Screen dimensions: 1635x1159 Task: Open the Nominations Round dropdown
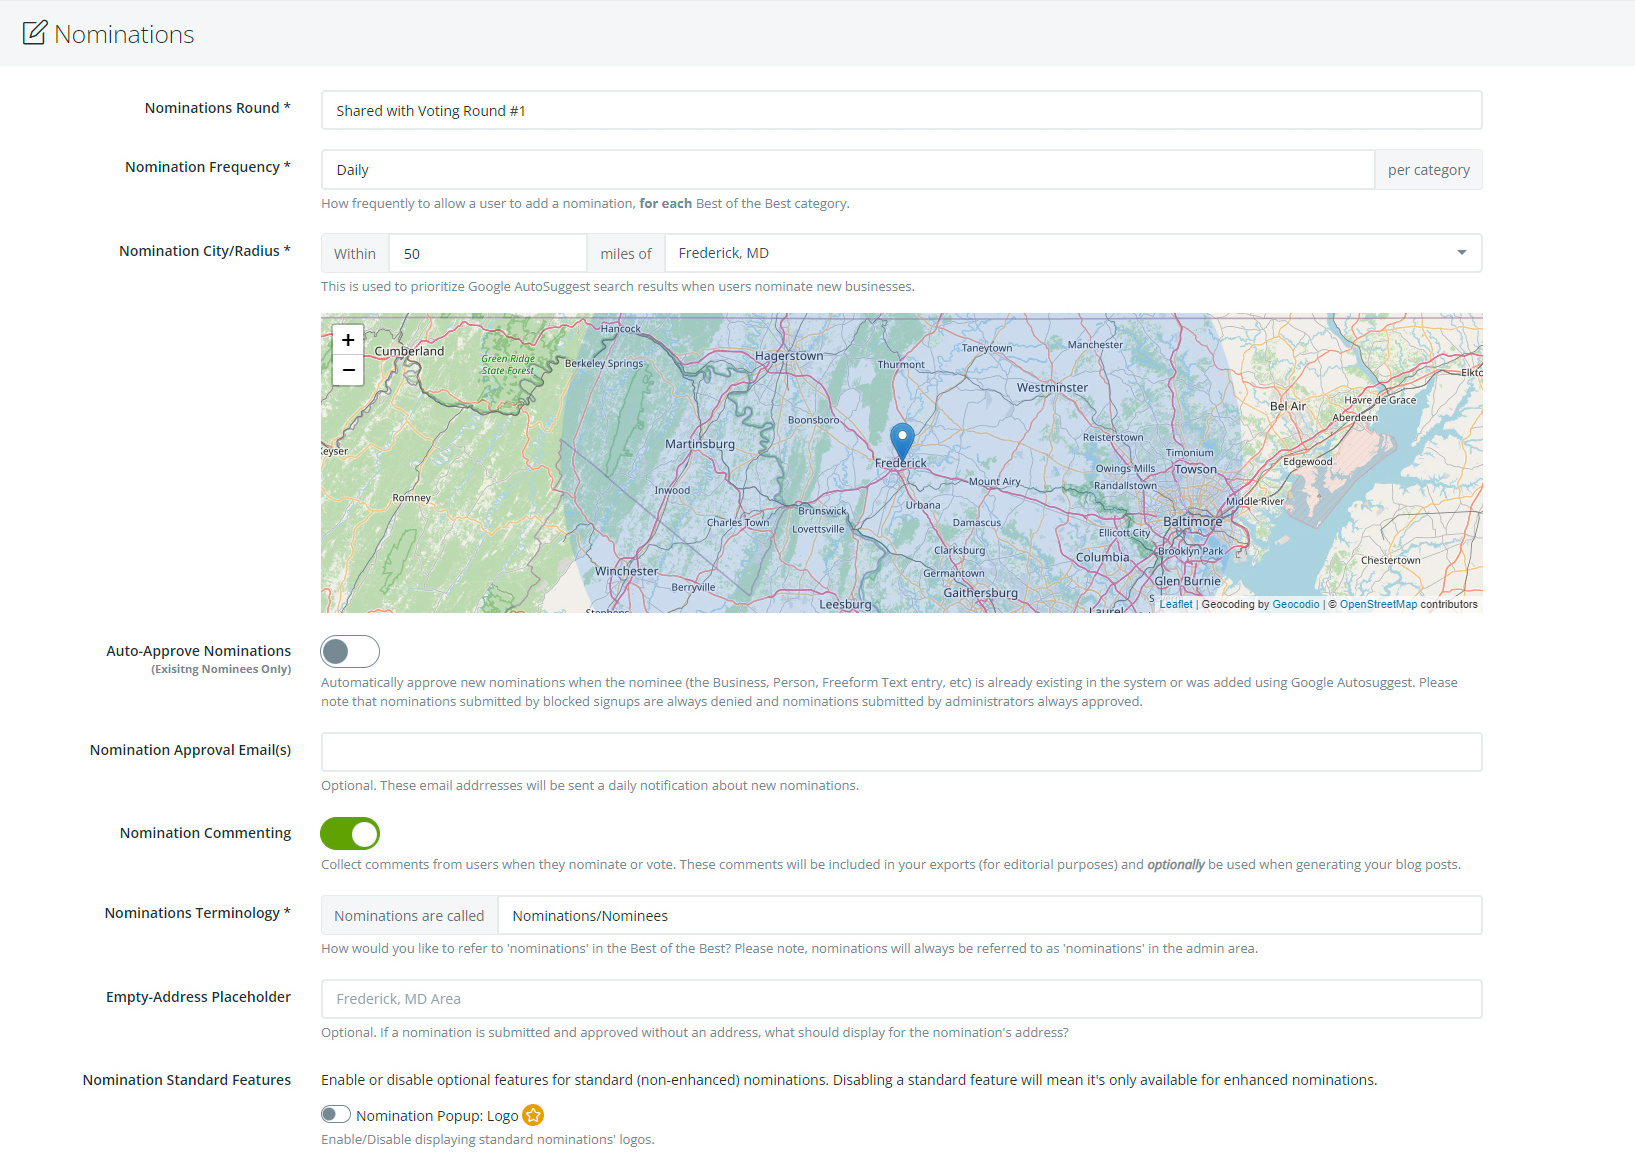click(x=900, y=111)
